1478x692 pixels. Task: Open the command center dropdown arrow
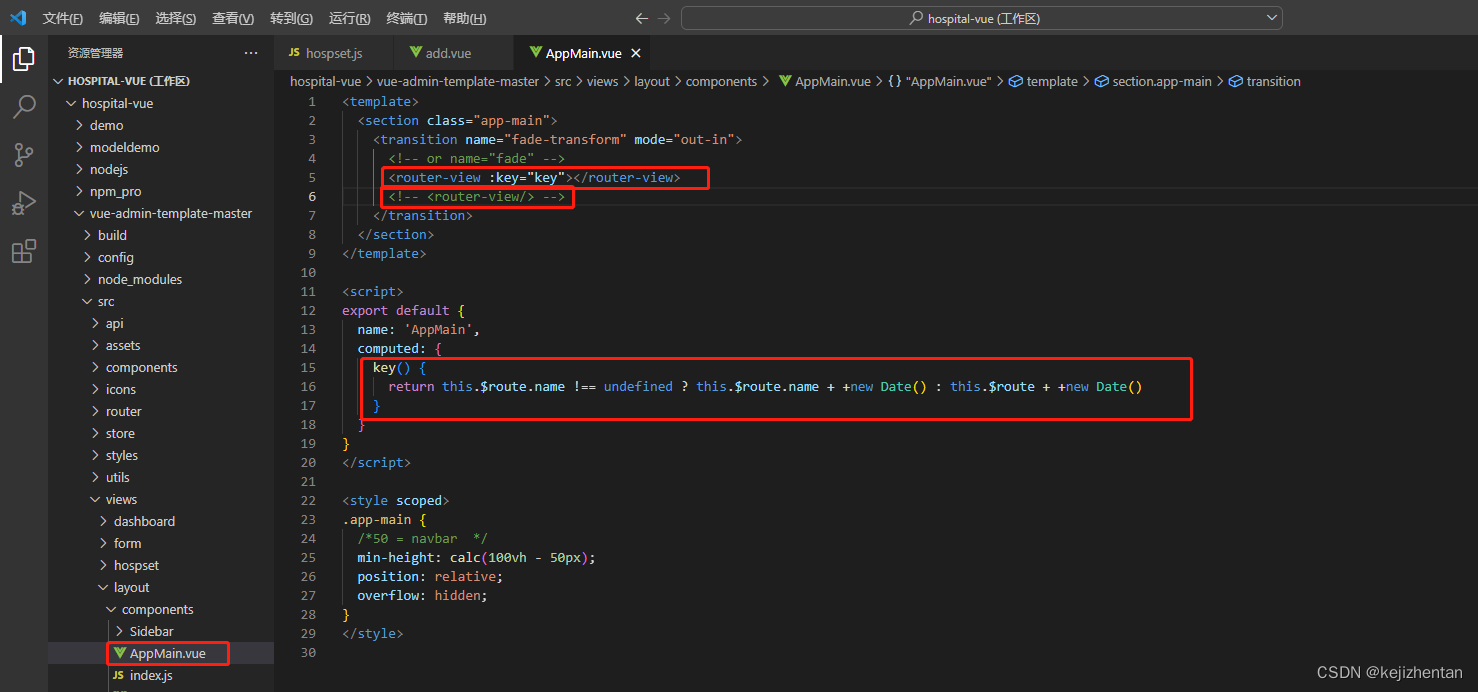click(1272, 18)
